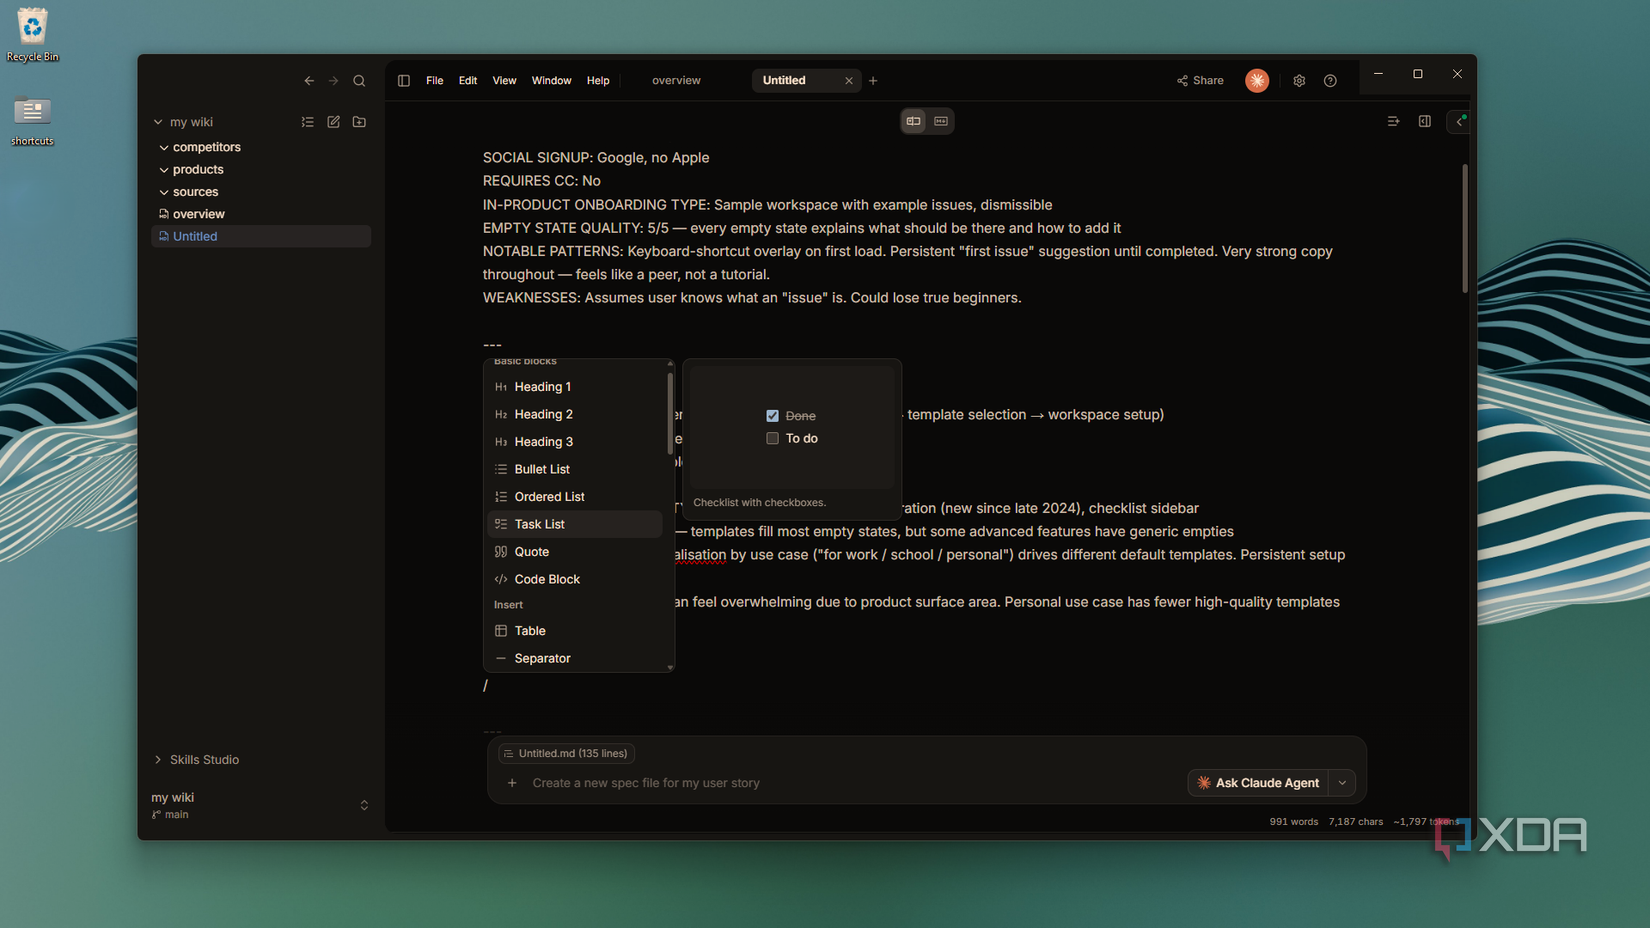Collapse the my wiki root folder
1650x928 pixels.
(158, 122)
